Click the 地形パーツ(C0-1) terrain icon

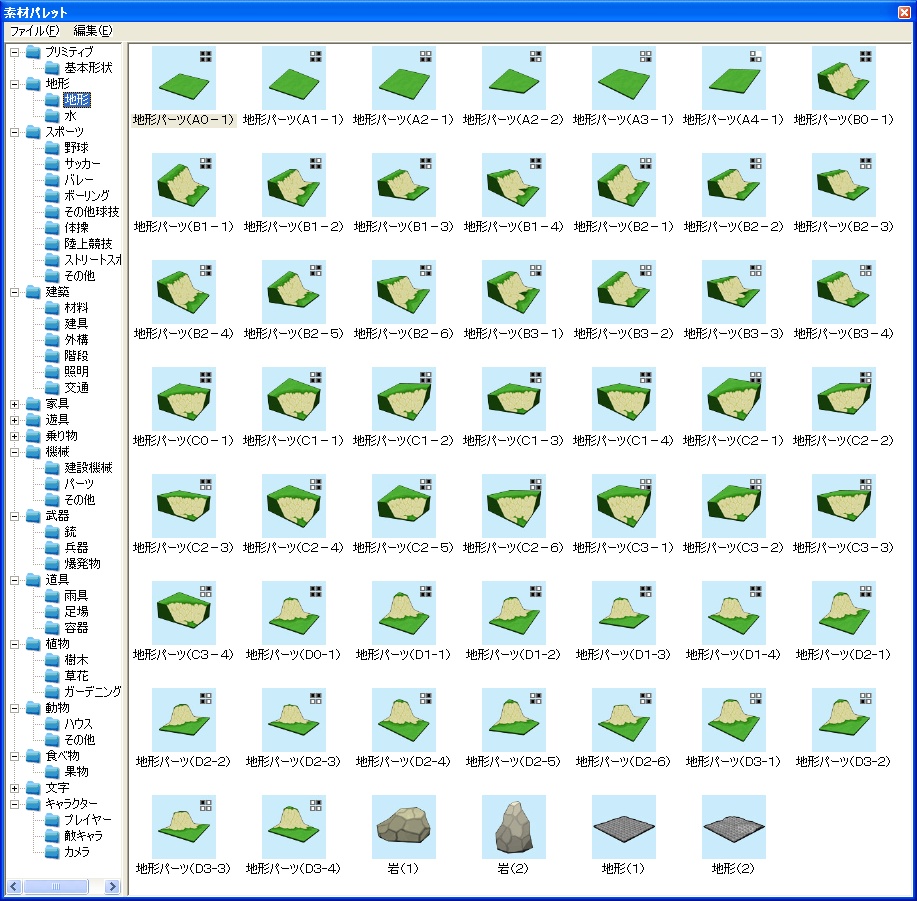pos(184,399)
